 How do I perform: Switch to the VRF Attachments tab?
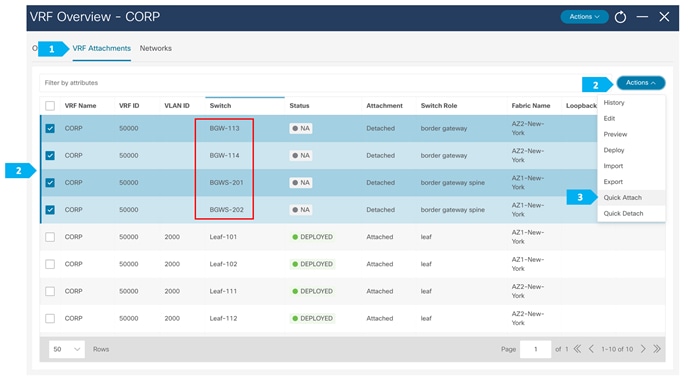(x=102, y=48)
